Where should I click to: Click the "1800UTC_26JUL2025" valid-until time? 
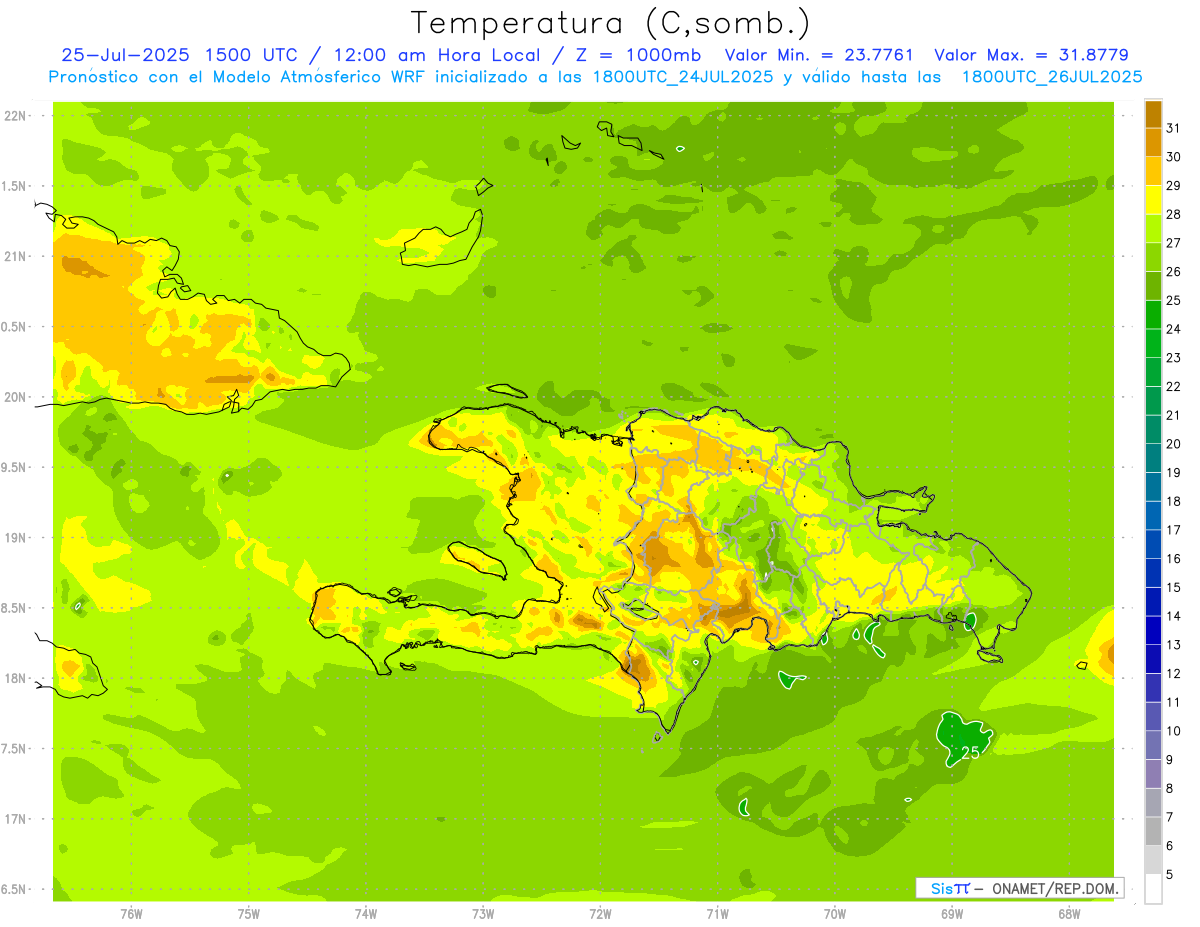click(x=1051, y=77)
